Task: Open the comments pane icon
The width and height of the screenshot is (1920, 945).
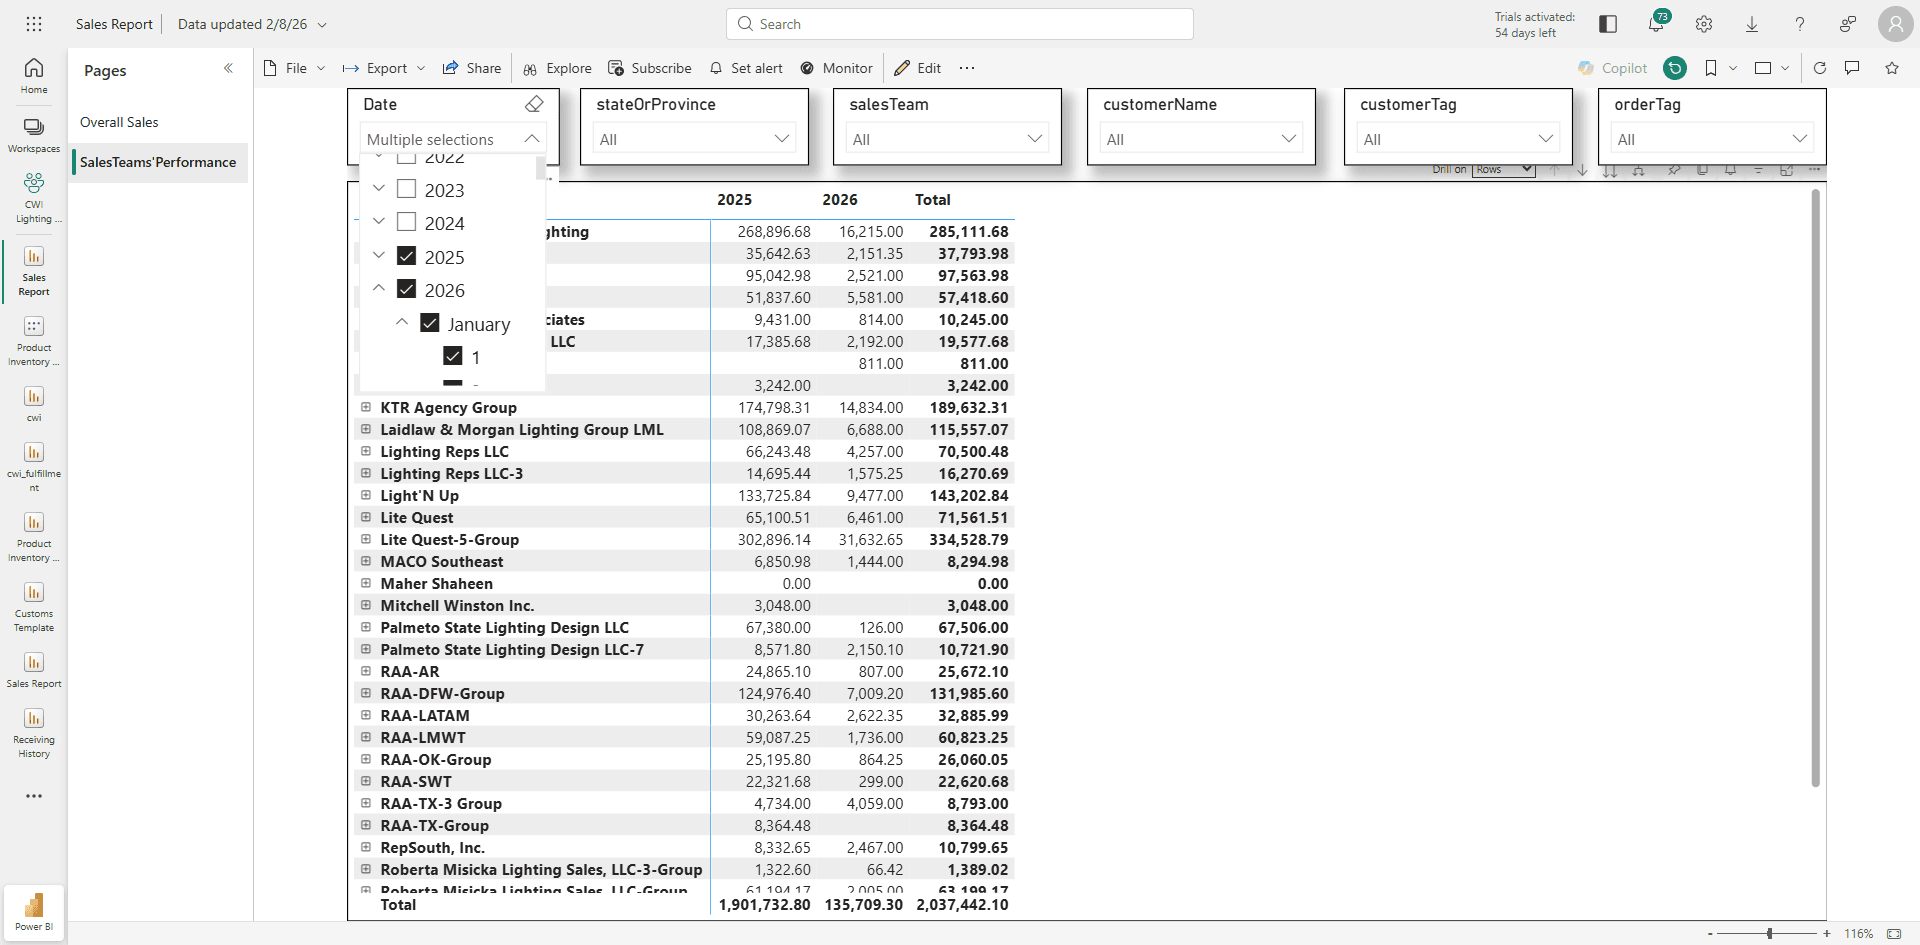Action: (x=1852, y=68)
